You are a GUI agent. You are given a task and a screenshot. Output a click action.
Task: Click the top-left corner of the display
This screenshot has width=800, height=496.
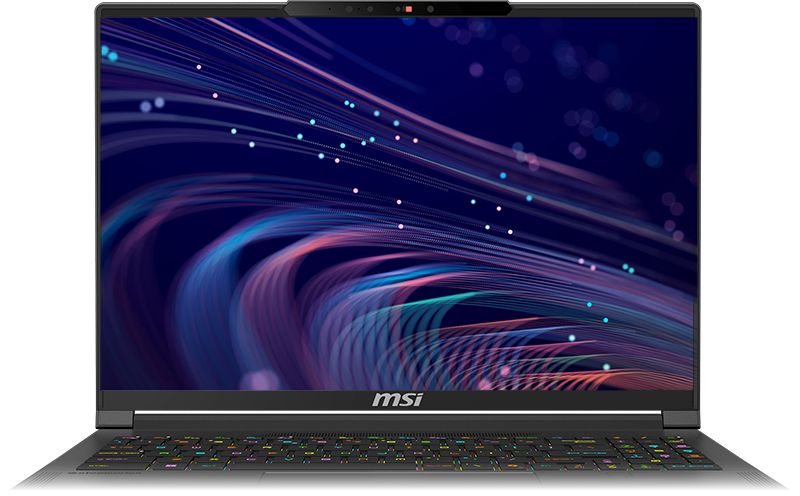[108, 24]
